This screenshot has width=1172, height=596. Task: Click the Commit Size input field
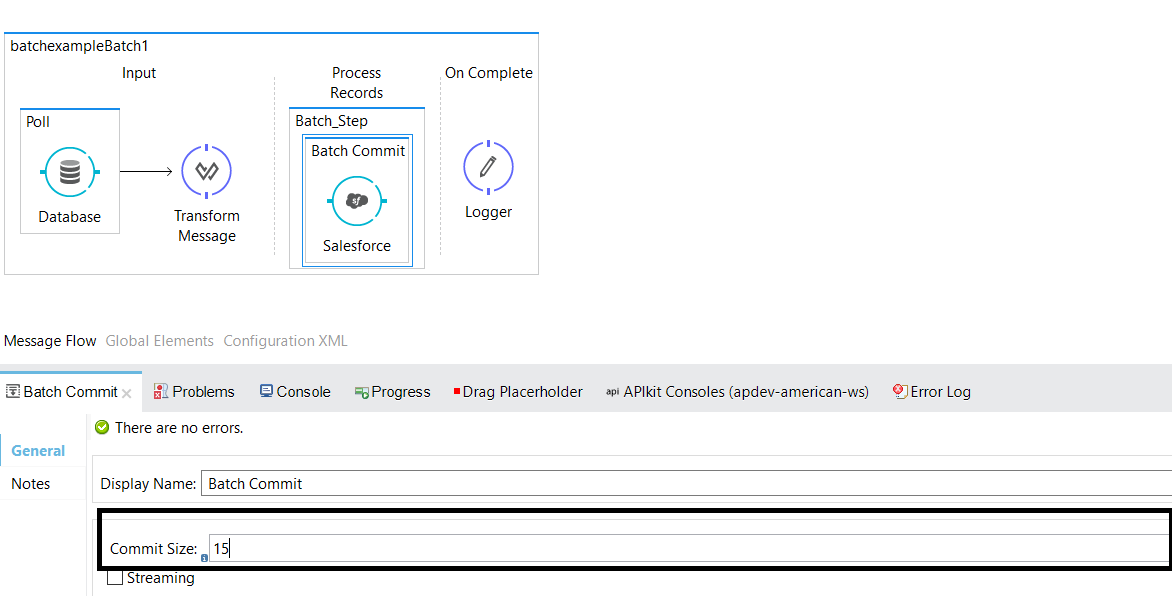point(689,549)
